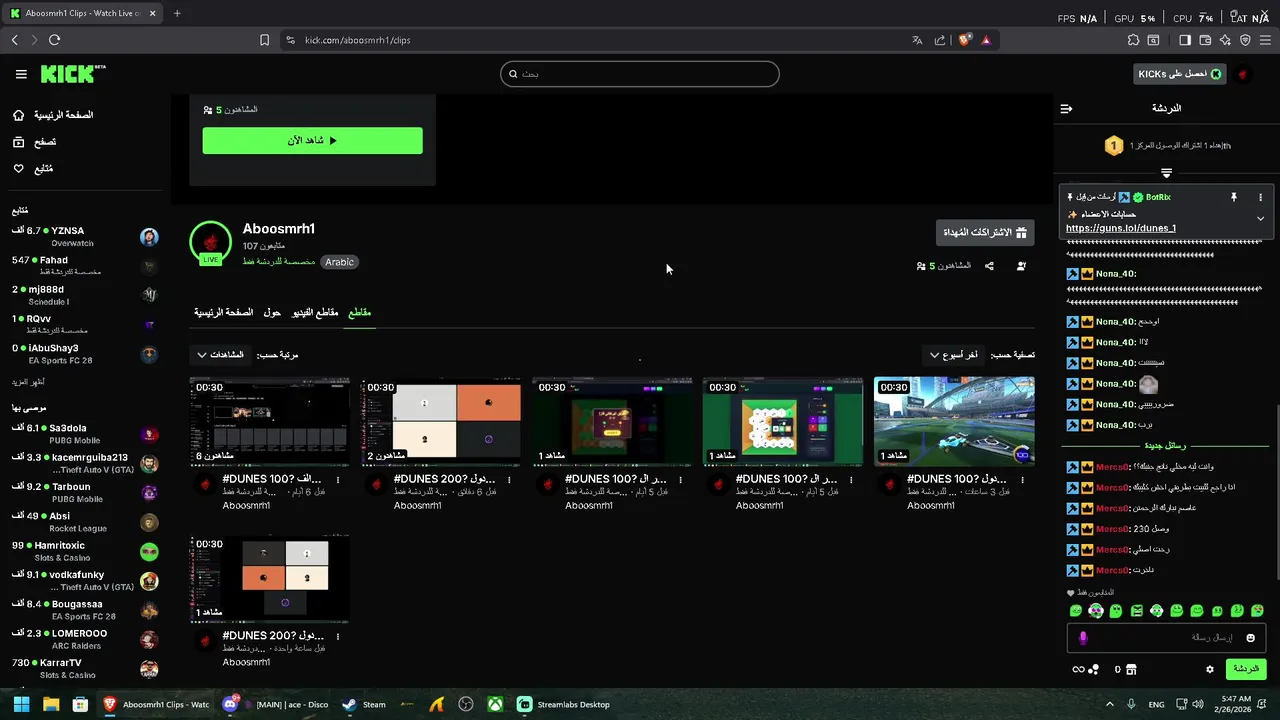Screen dimensions: 1280x720
Task: Open the Kick hamburger menu
Action: click(x=21, y=74)
